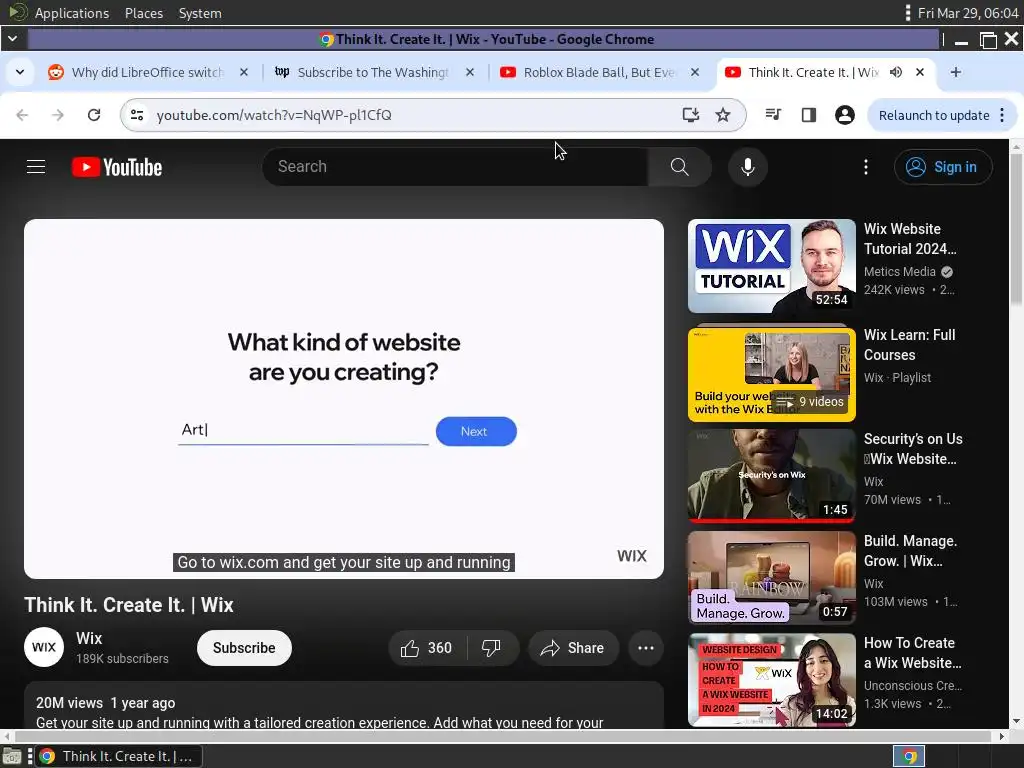Click the address bar URL

pos(274,115)
